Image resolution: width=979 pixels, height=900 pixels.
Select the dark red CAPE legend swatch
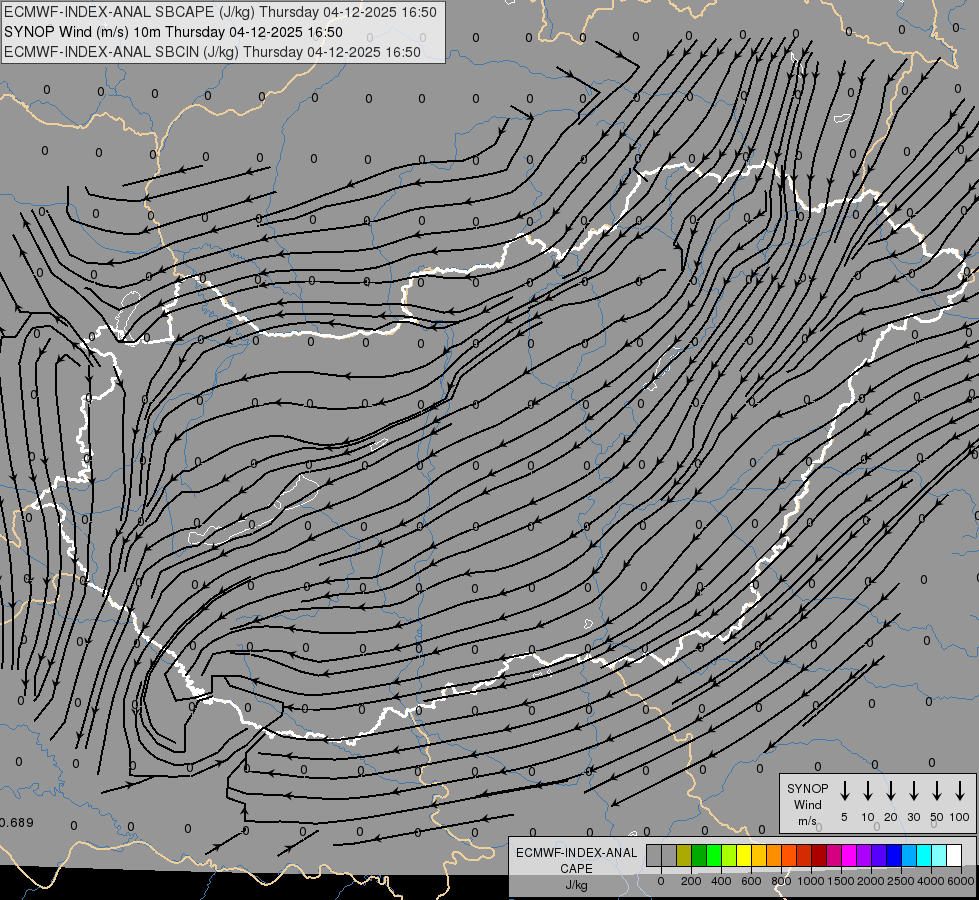(819, 855)
